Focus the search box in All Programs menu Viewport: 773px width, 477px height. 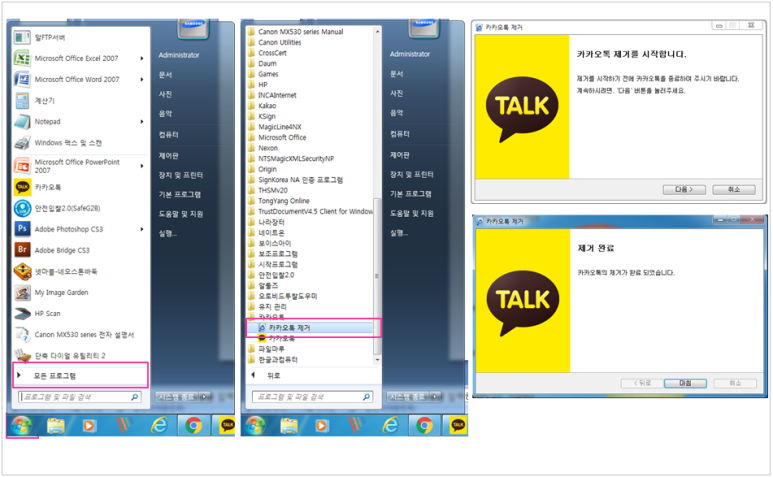[312, 397]
